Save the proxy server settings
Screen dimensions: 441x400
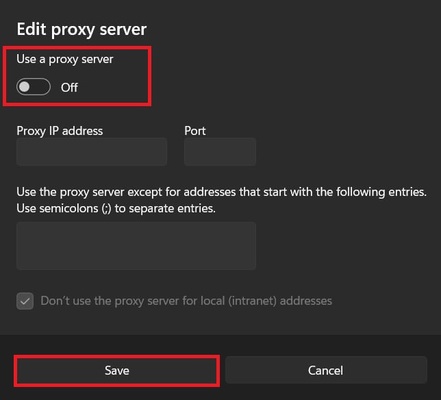pos(117,371)
